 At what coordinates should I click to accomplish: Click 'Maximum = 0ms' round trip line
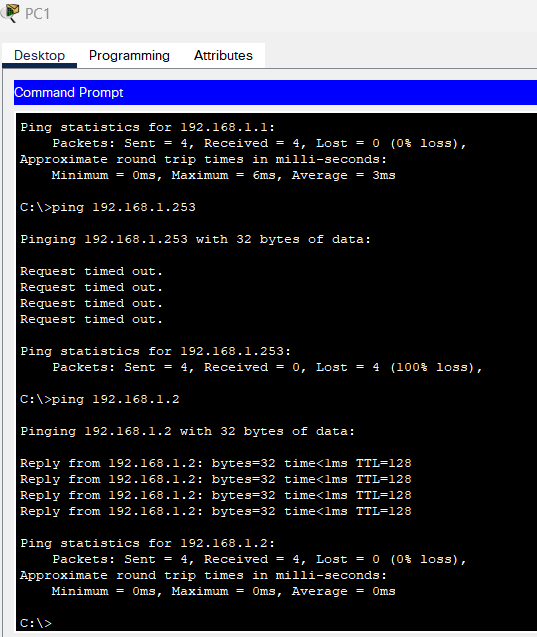[x=223, y=591]
